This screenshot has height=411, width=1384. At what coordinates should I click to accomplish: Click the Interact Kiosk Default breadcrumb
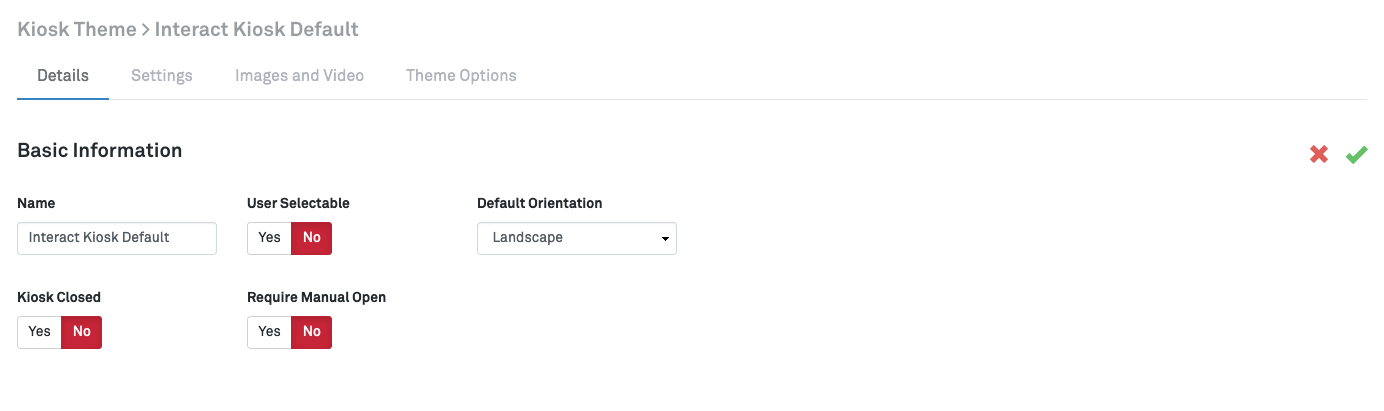tap(256, 29)
